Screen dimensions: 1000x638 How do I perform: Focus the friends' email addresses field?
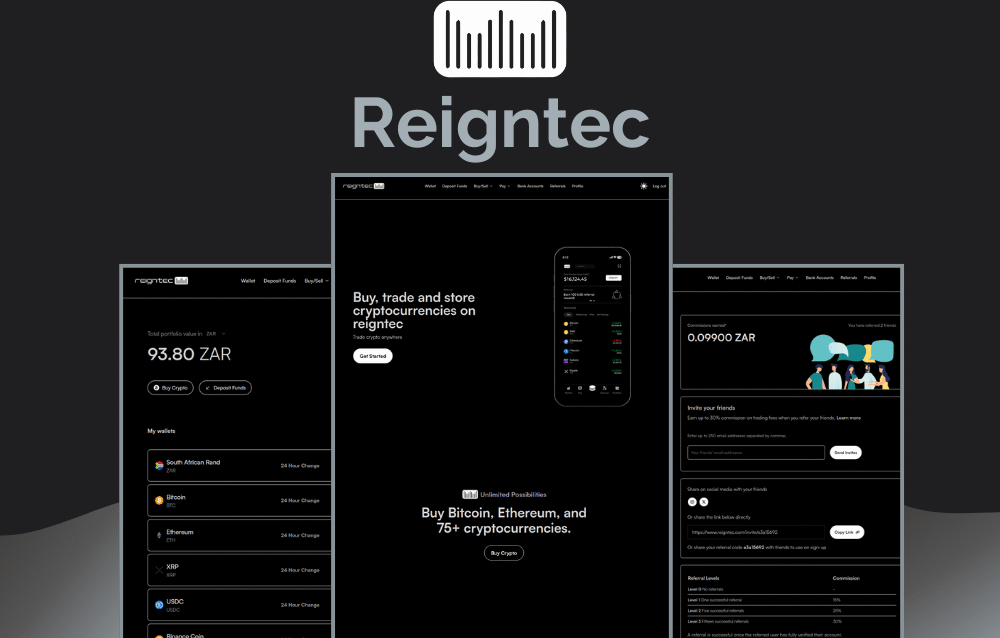(755, 452)
